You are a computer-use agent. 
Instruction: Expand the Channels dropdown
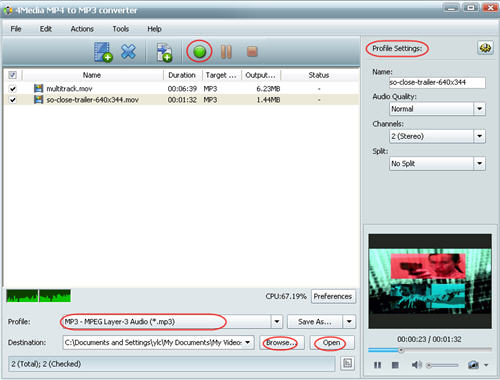479,136
